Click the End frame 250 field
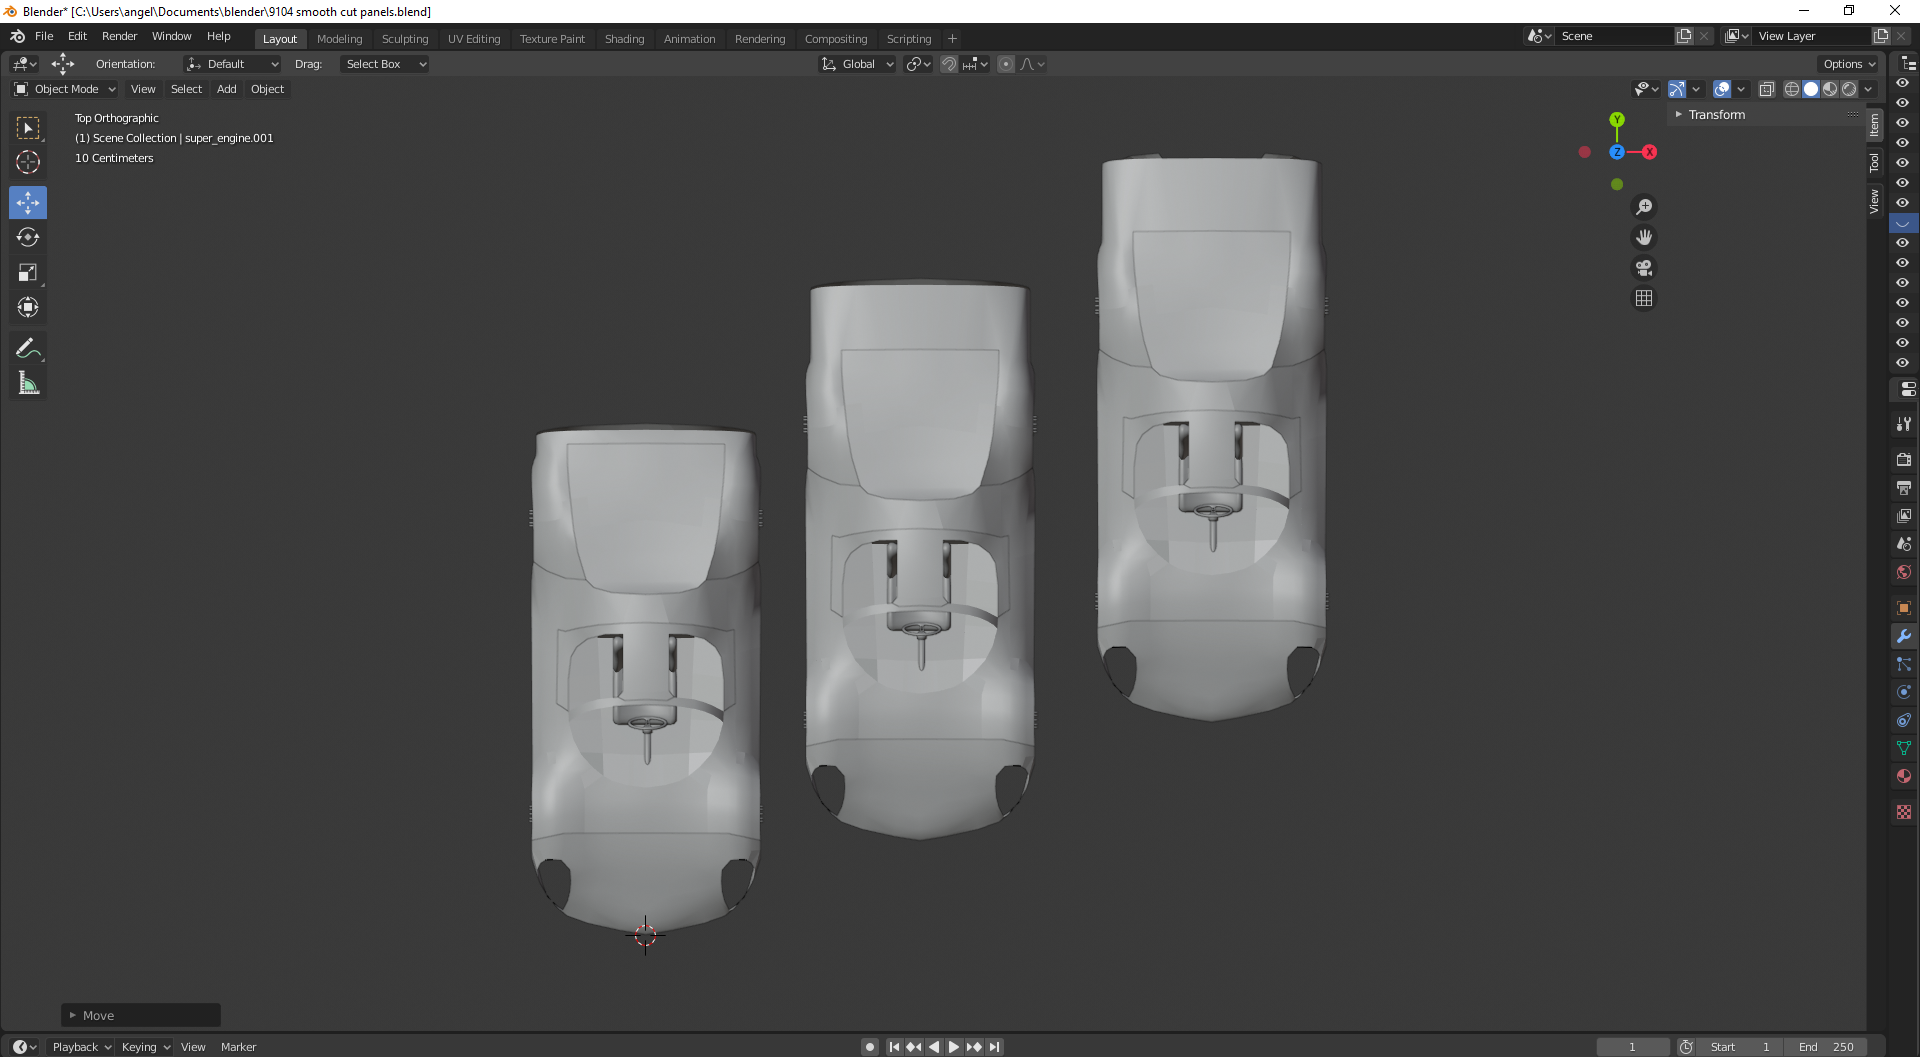 pyautogui.click(x=1825, y=1047)
